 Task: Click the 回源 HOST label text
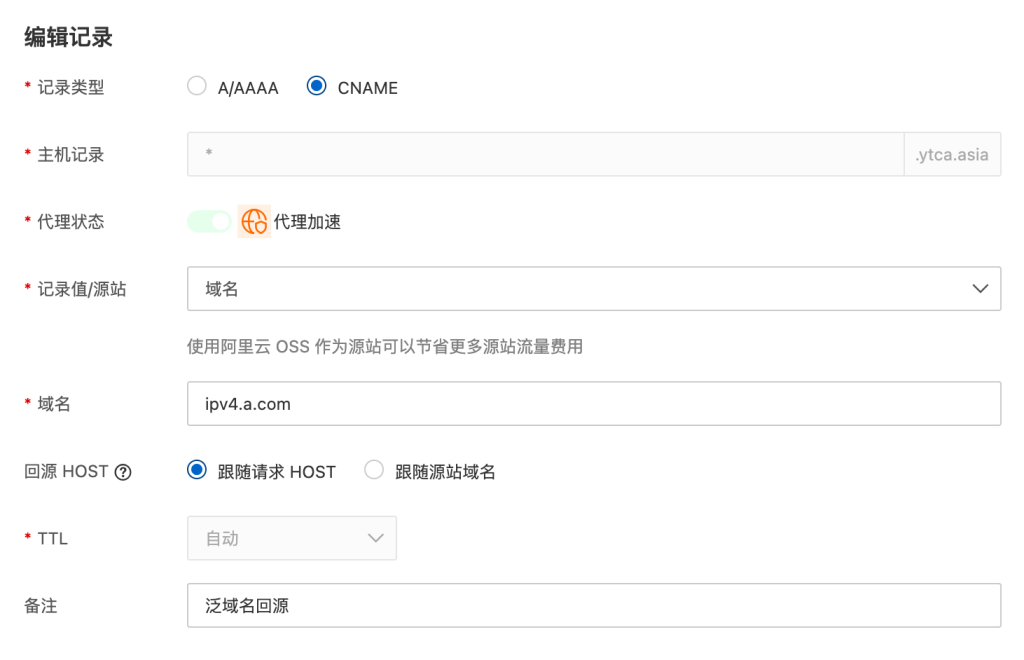click(66, 472)
